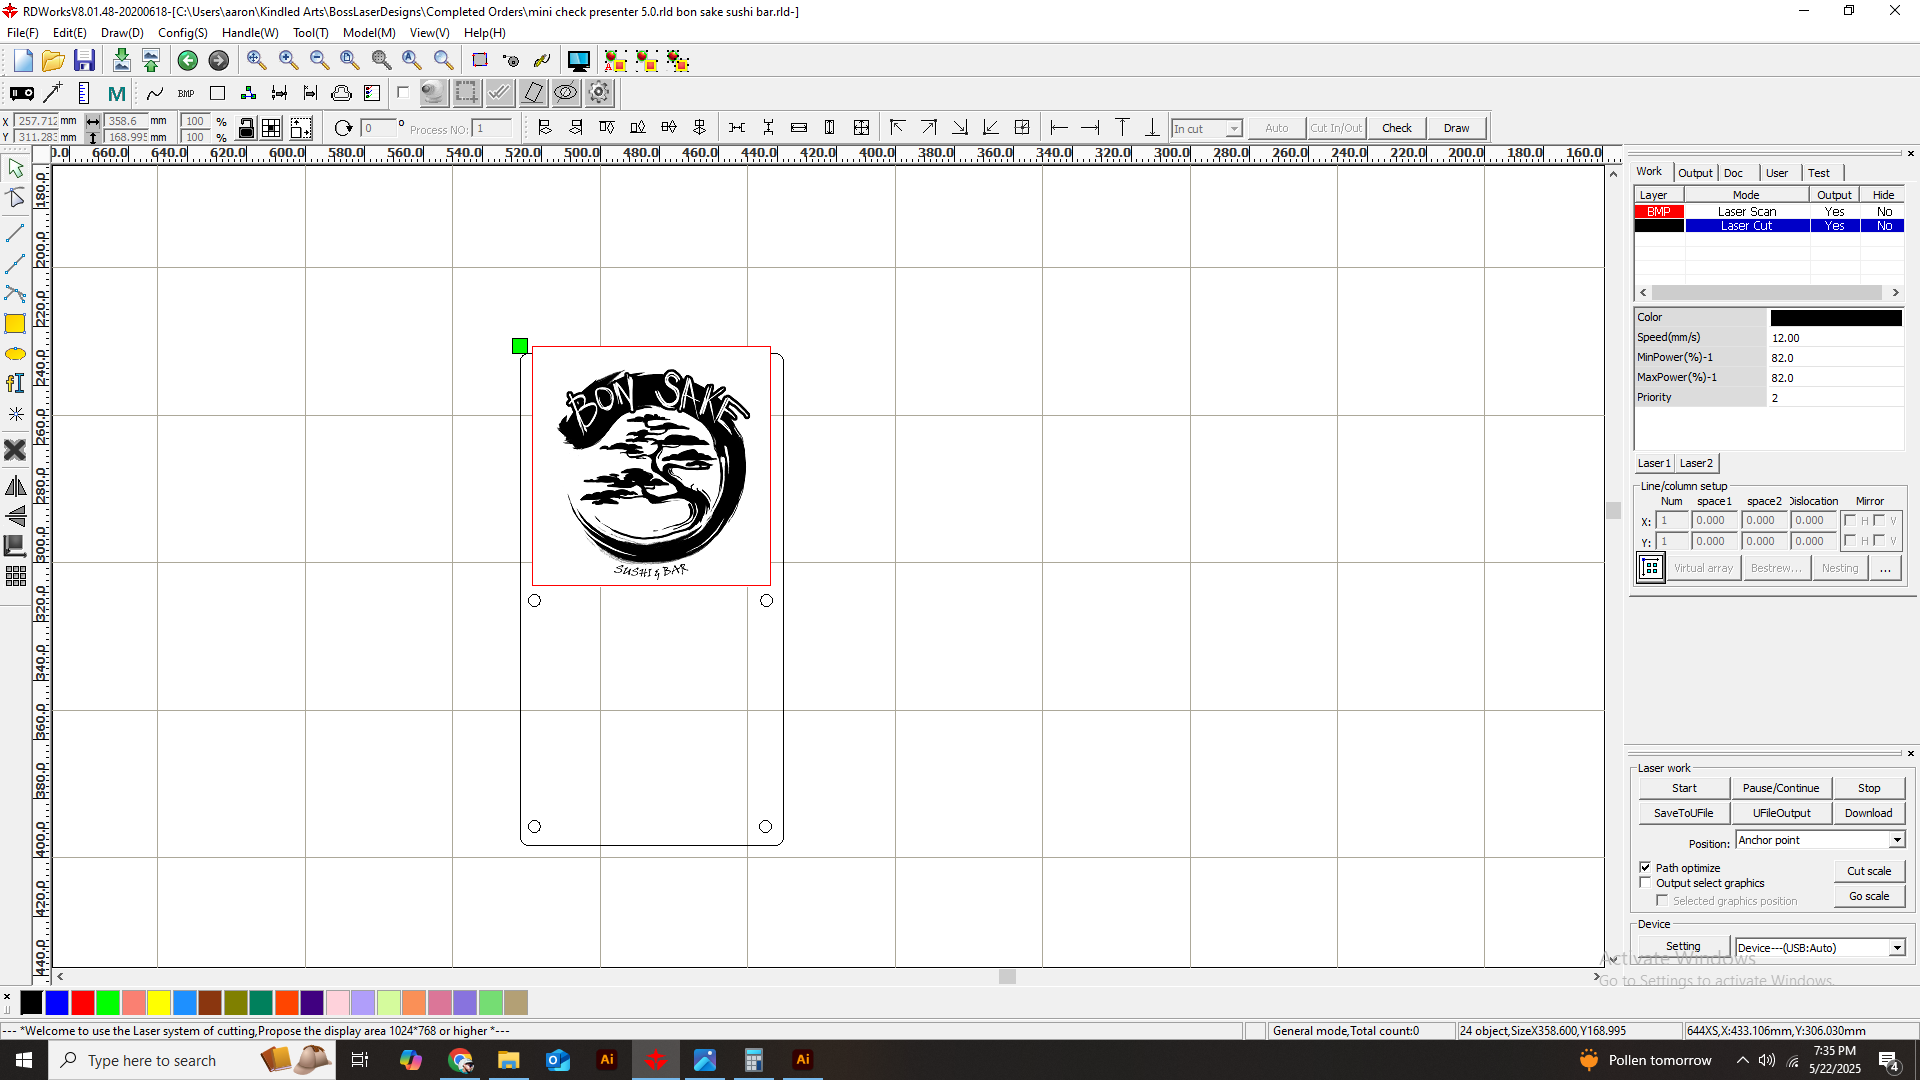Click the array grid tool in left toolbar

tap(15, 577)
